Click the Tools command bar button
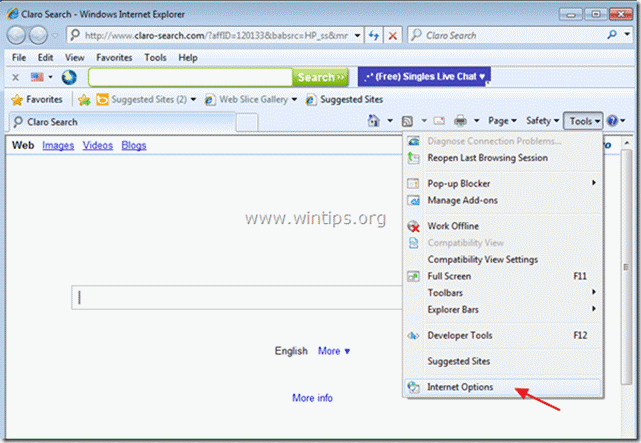Screen dimensions: 641x443 [x=584, y=121]
